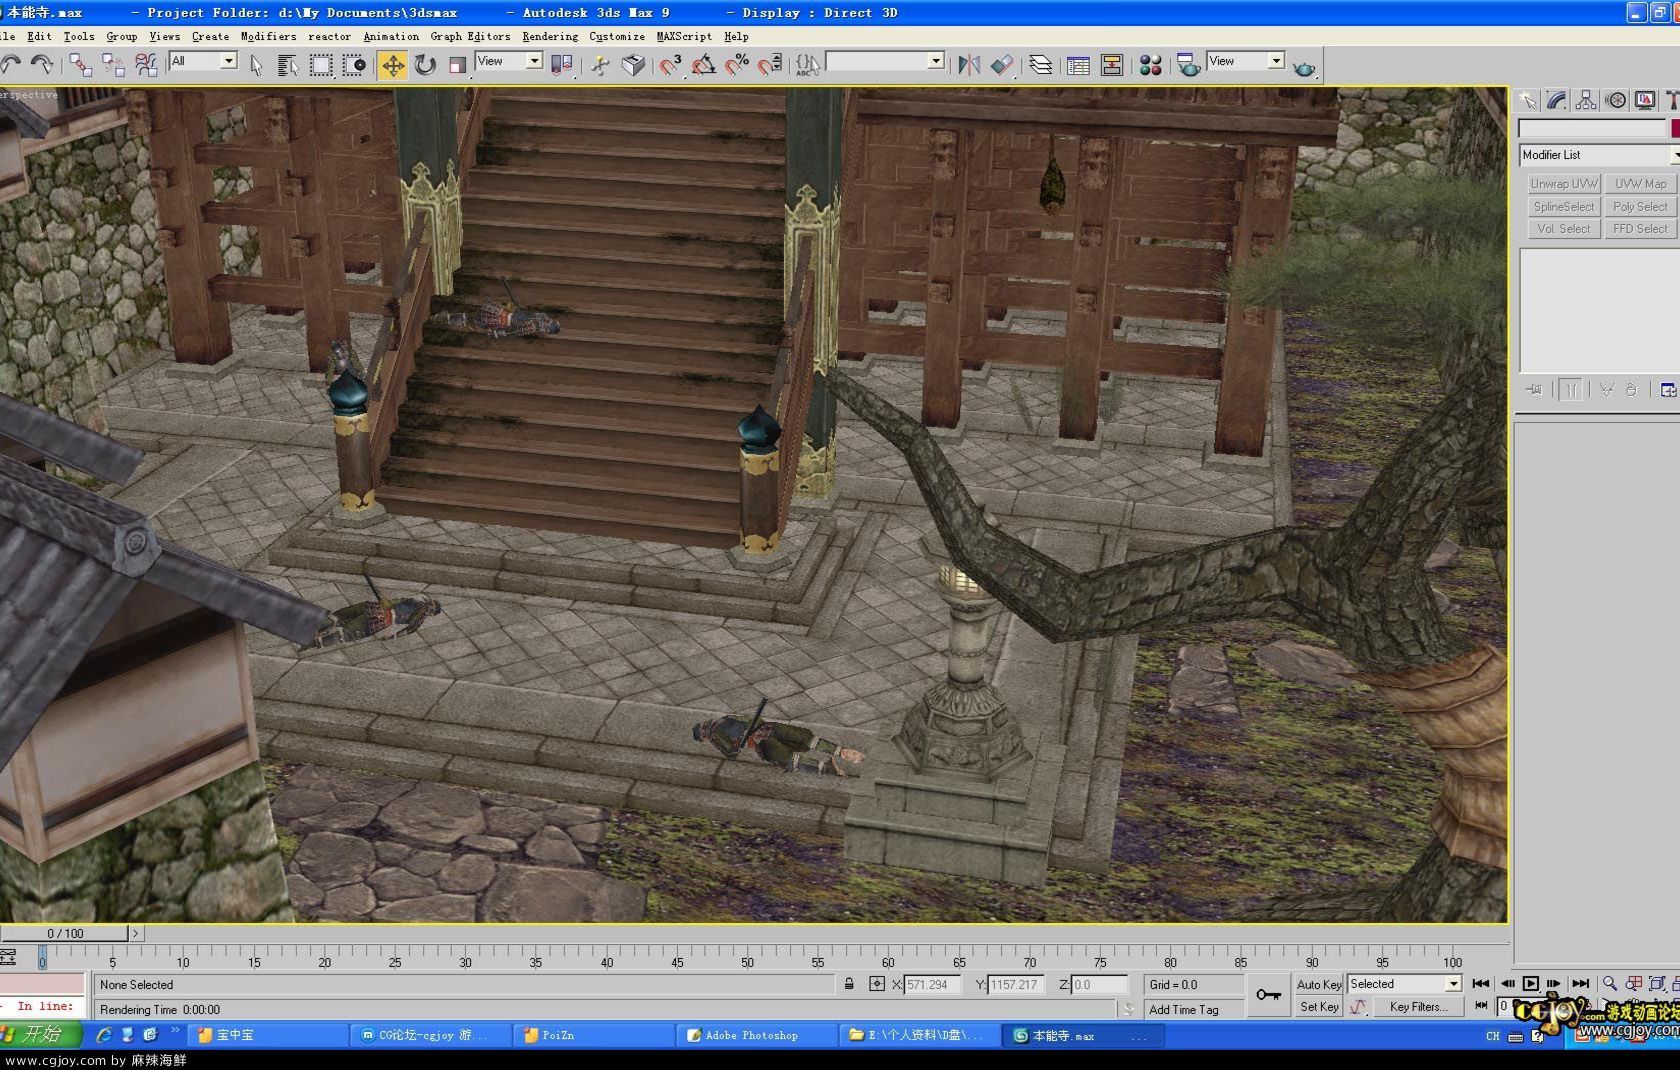This screenshot has width=1680, height=1070.
Task: Click Use Pivot Point Center icon
Action: click(x=562, y=65)
